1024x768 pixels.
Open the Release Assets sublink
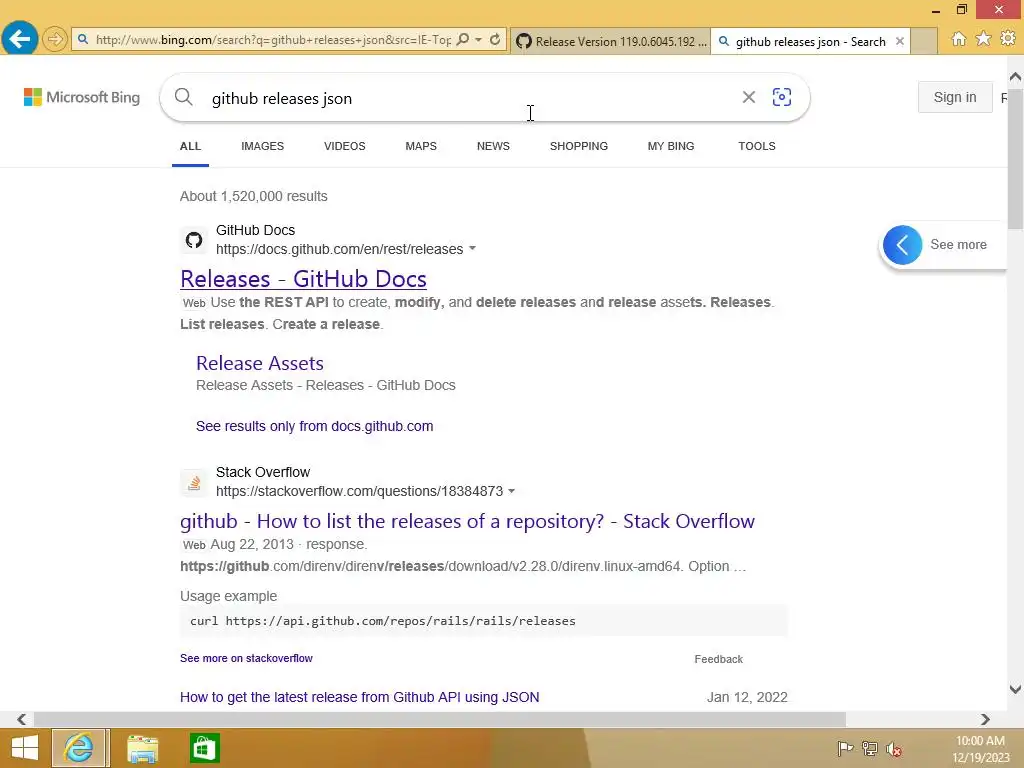260,363
